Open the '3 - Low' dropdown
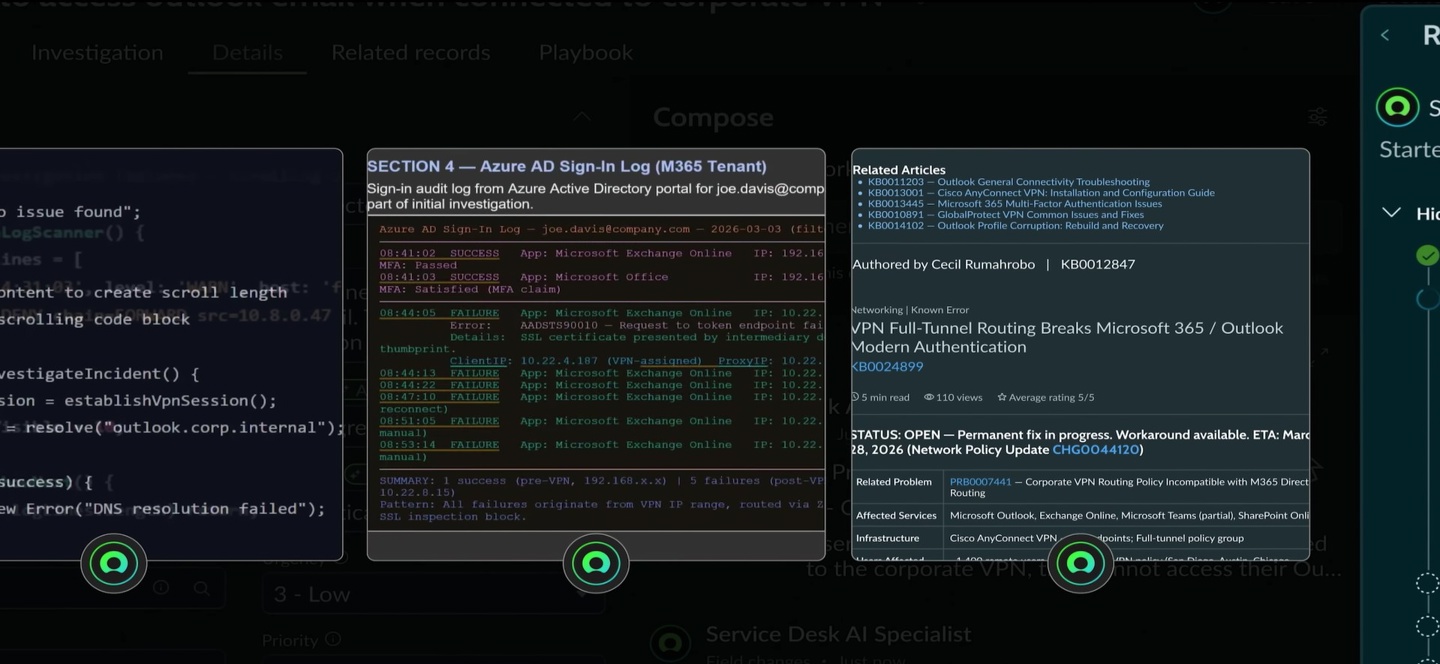Viewport: 1440px width, 664px height. pos(432,594)
